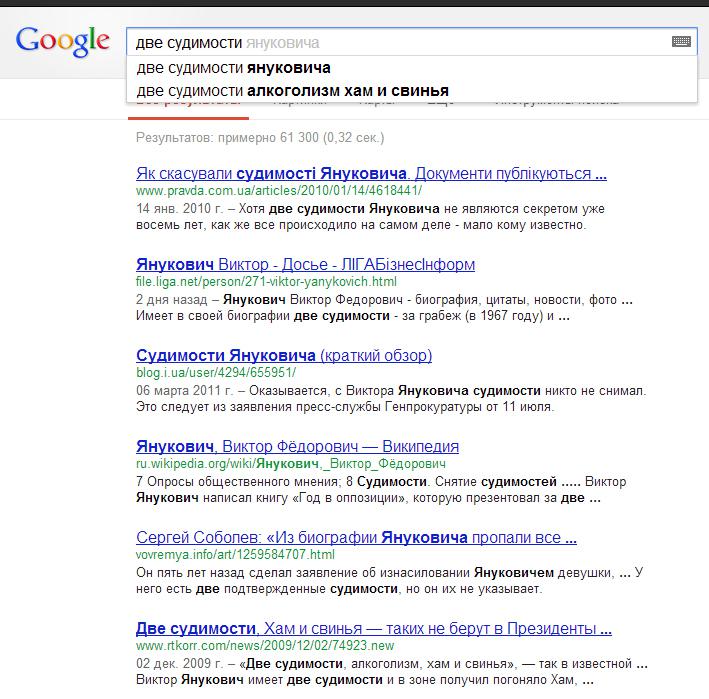Click the date '06 марта 2011 г.' in snippet
The image size is (709, 699).
[184, 390]
